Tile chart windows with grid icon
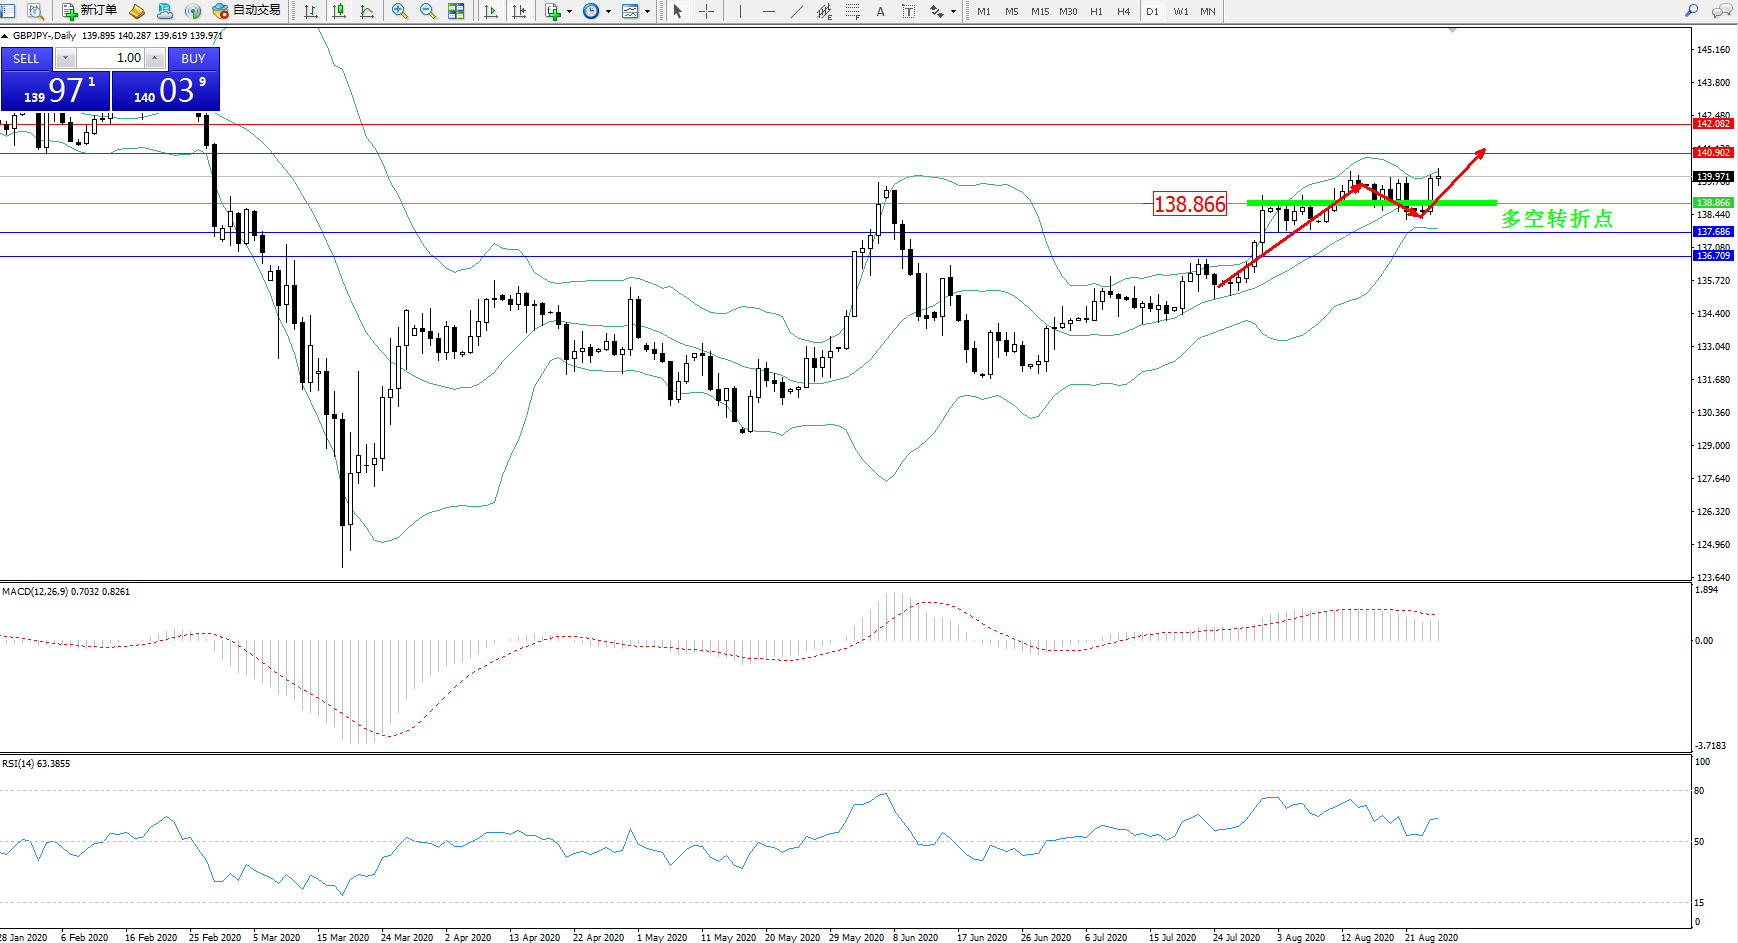 pos(456,11)
